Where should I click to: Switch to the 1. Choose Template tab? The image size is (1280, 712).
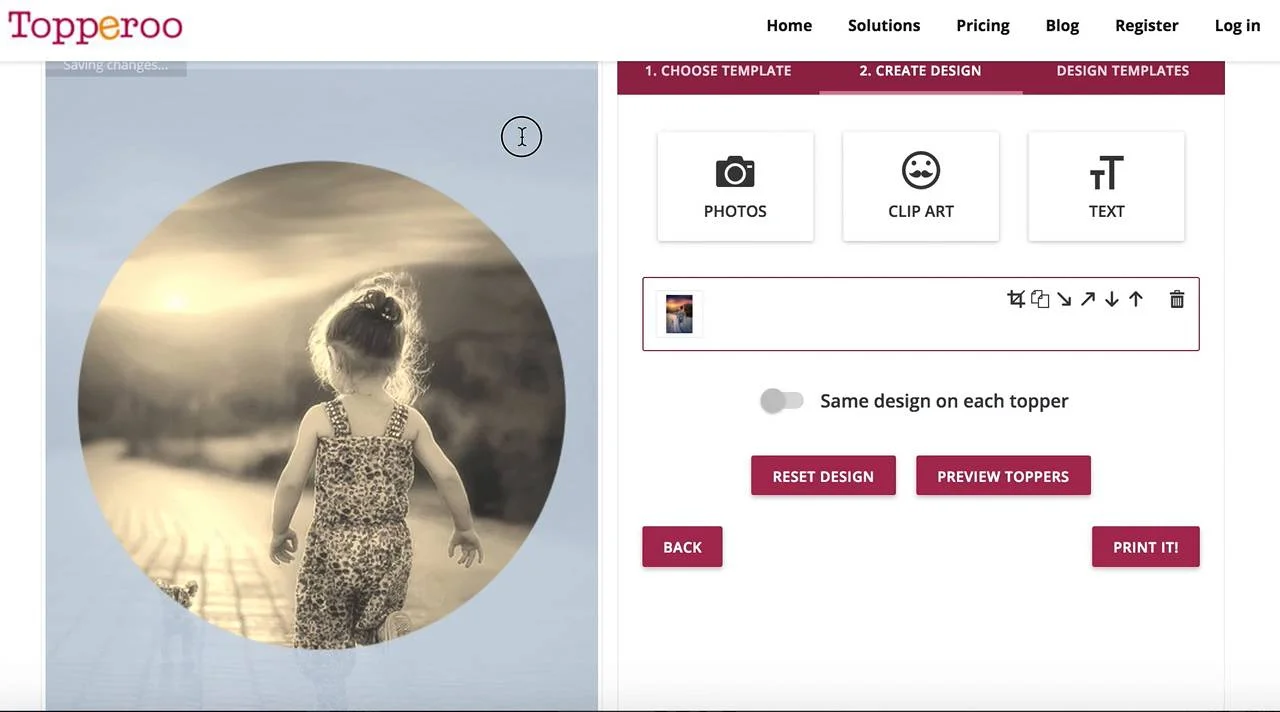pyautogui.click(x=718, y=71)
